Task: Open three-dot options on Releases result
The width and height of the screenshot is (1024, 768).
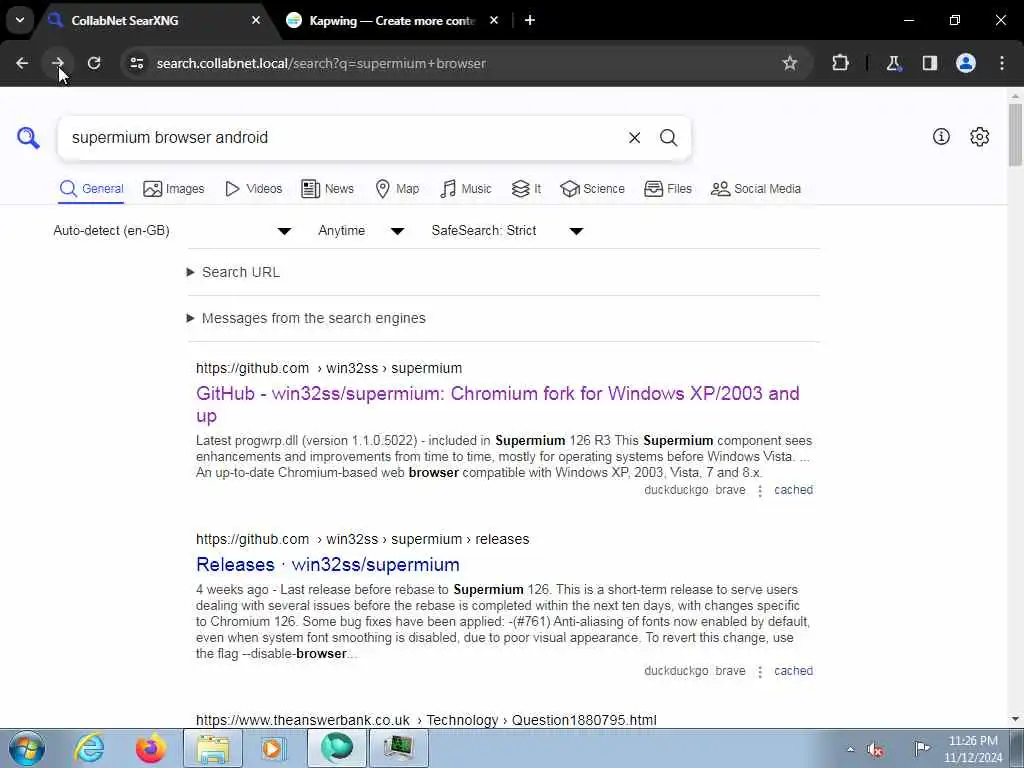Action: pyautogui.click(x=760, y=672)
